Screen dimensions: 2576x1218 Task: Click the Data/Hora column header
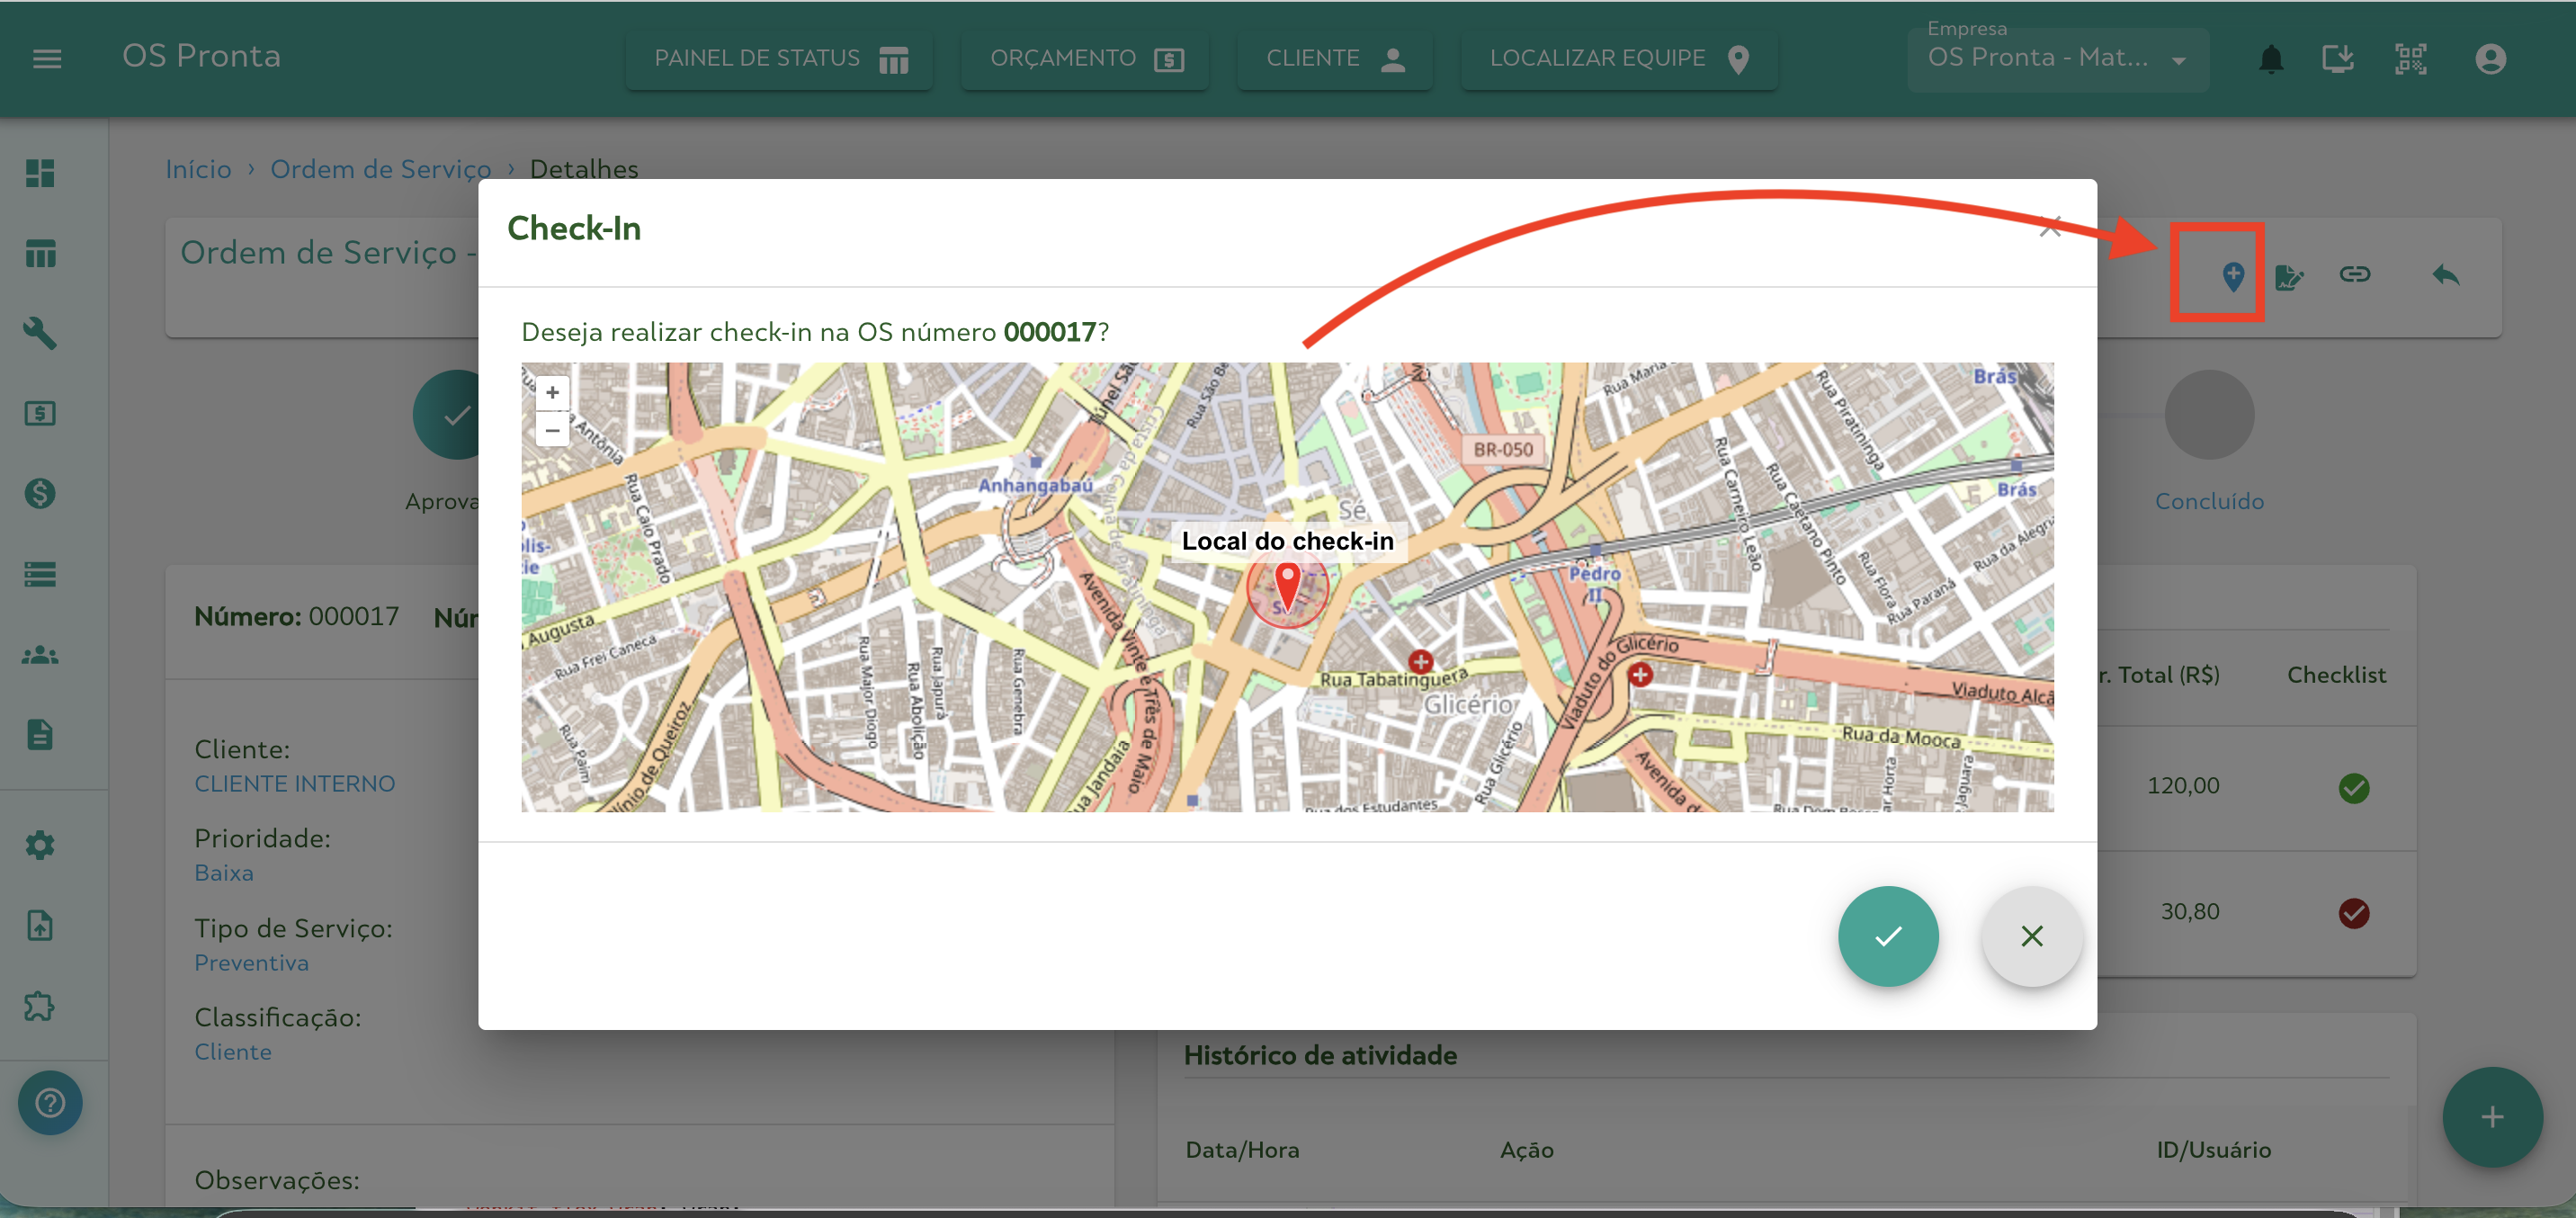point(1242,1150)
